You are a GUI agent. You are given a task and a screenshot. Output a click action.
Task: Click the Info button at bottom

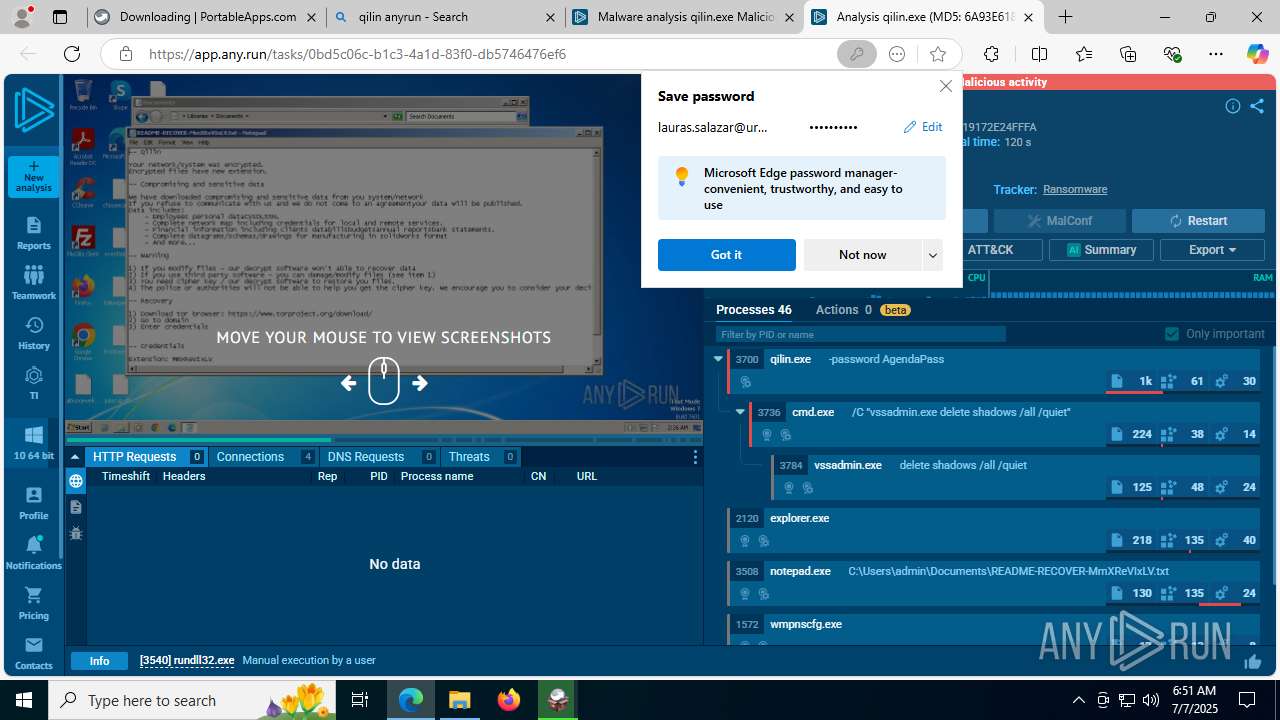coord(99,661)
